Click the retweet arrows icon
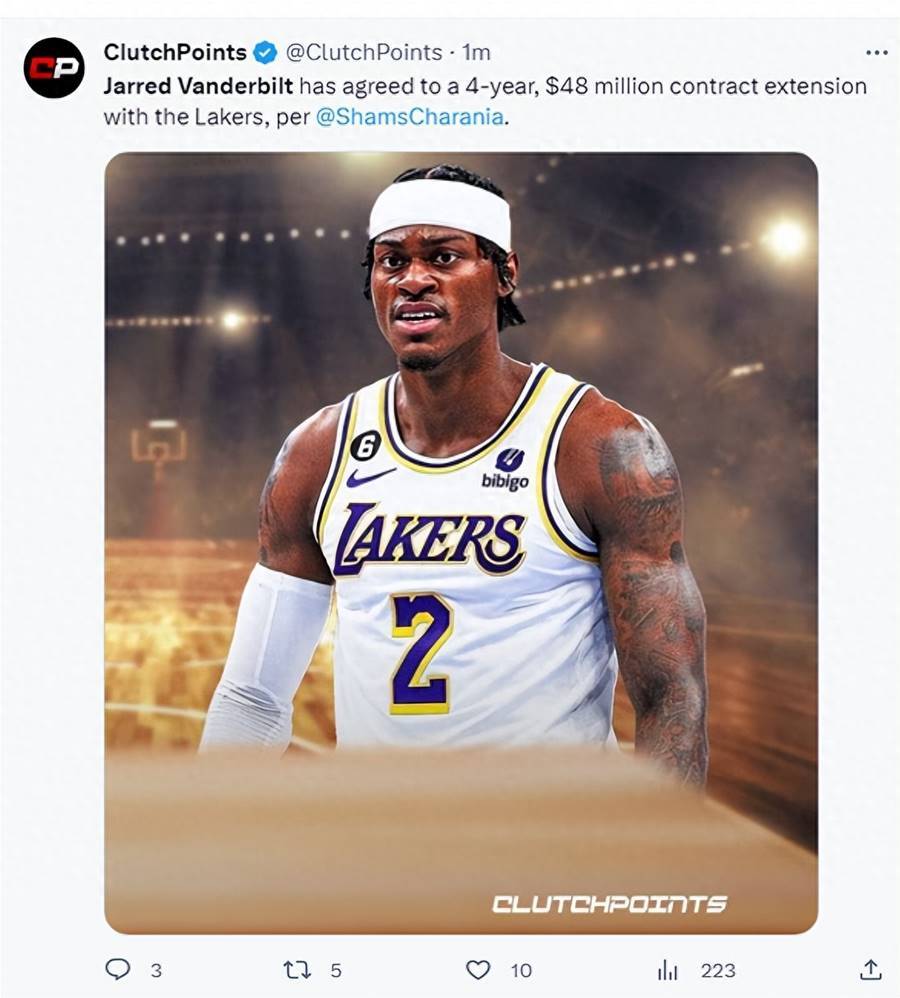 297,970
